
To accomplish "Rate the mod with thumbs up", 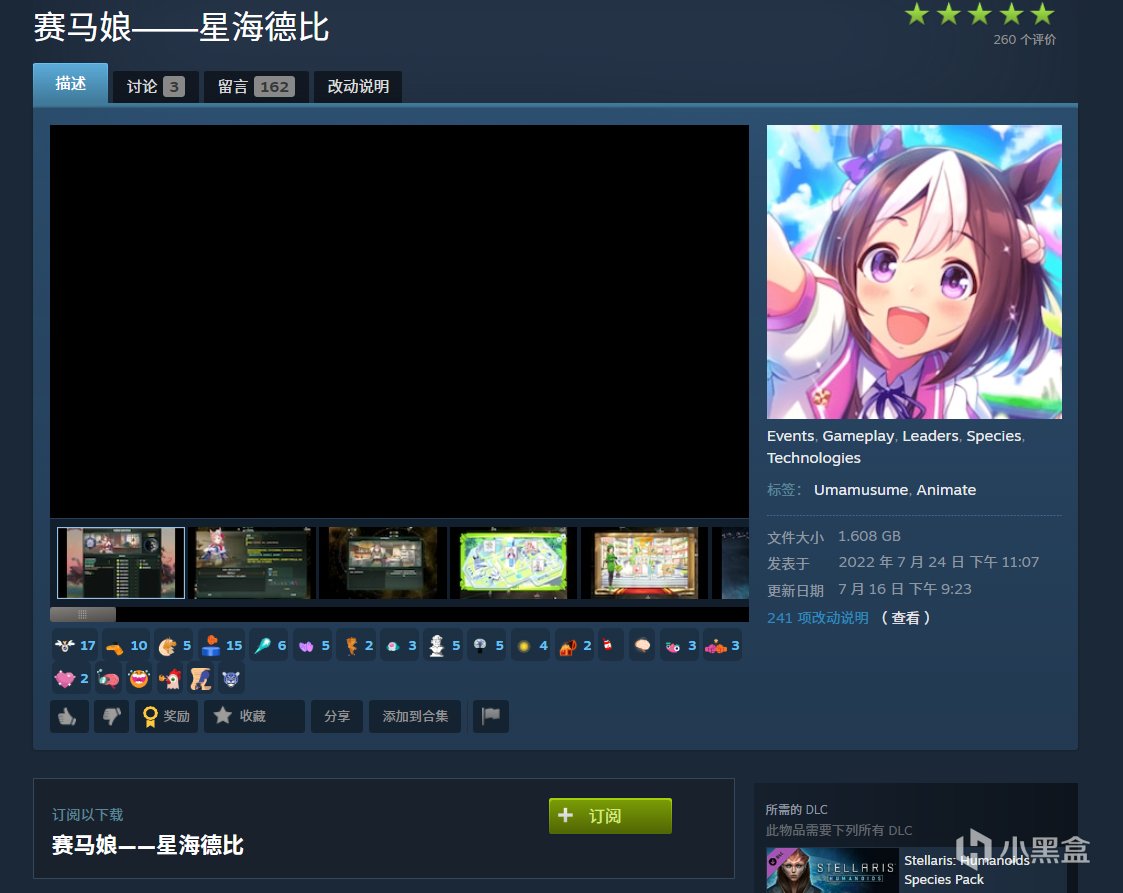I will (69, 716).
